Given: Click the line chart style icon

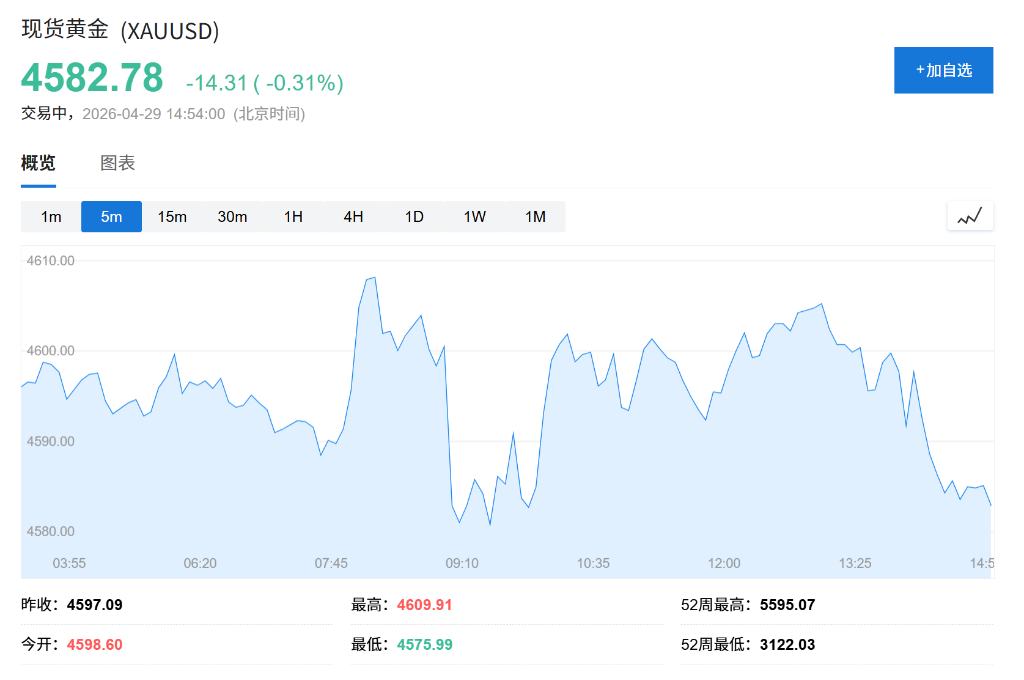Looking at the screenshot, I should [969, 215].
